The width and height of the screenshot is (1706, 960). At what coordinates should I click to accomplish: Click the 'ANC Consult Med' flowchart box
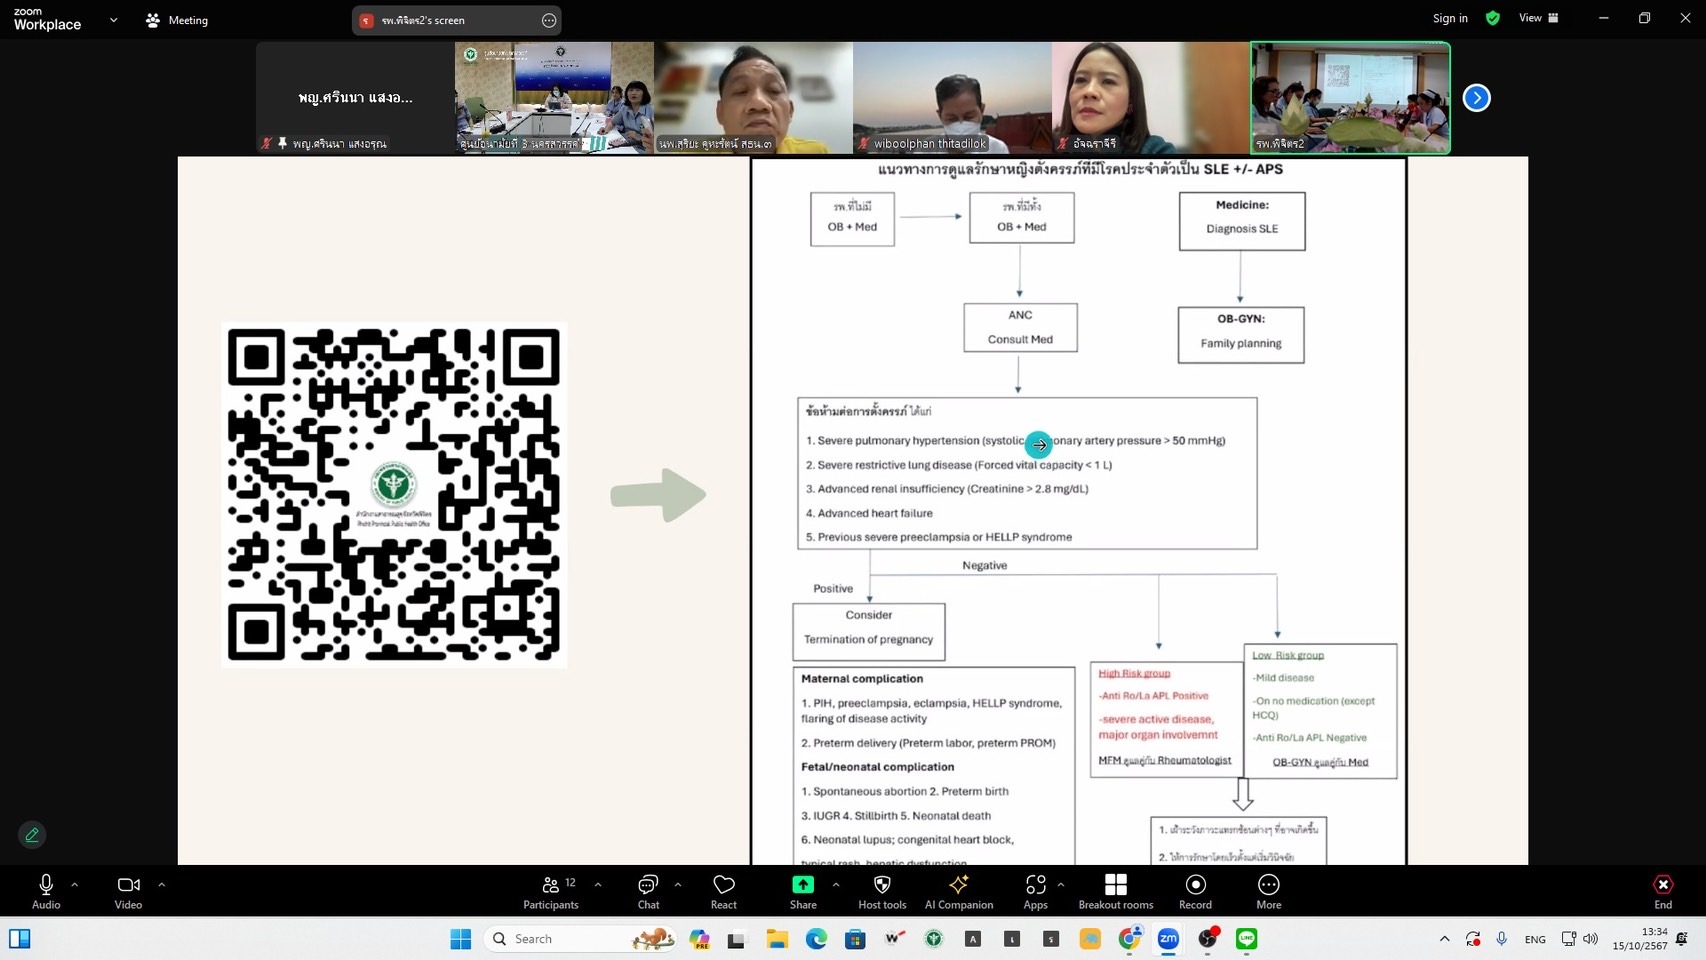pos(1020,327)
